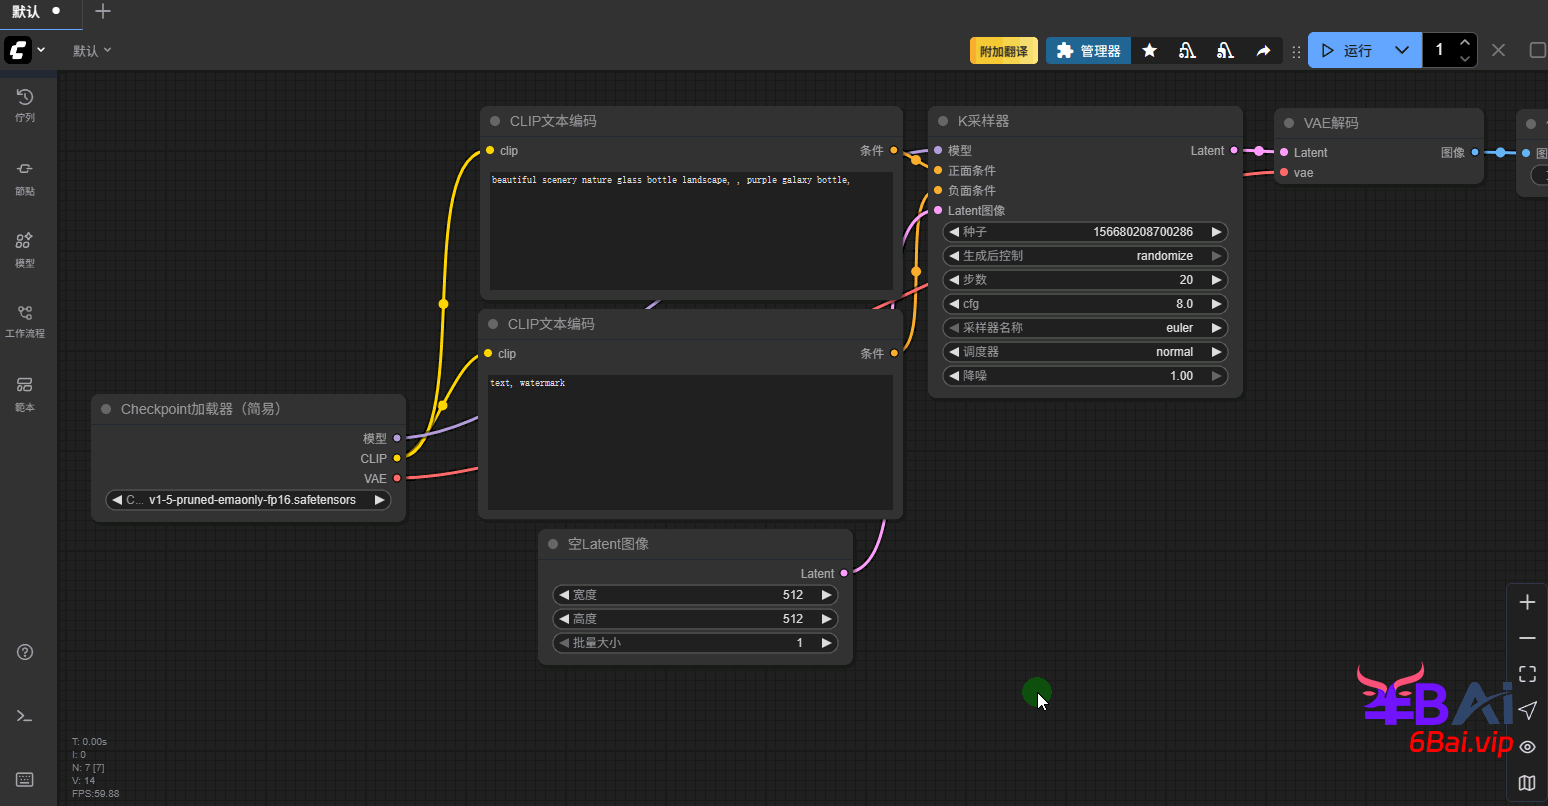The image size is (1548, 806).
Task: Open the model library sidebar panel
Action: 25,249
